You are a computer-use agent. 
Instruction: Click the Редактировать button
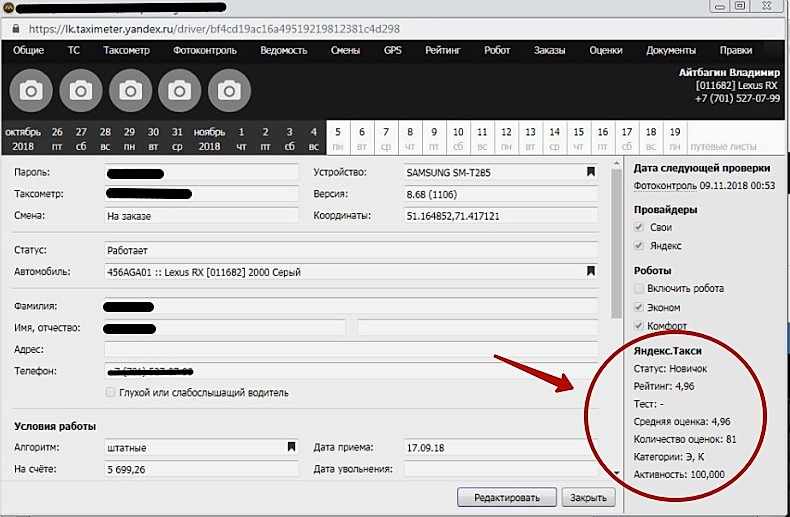click(x=507, y=497)
